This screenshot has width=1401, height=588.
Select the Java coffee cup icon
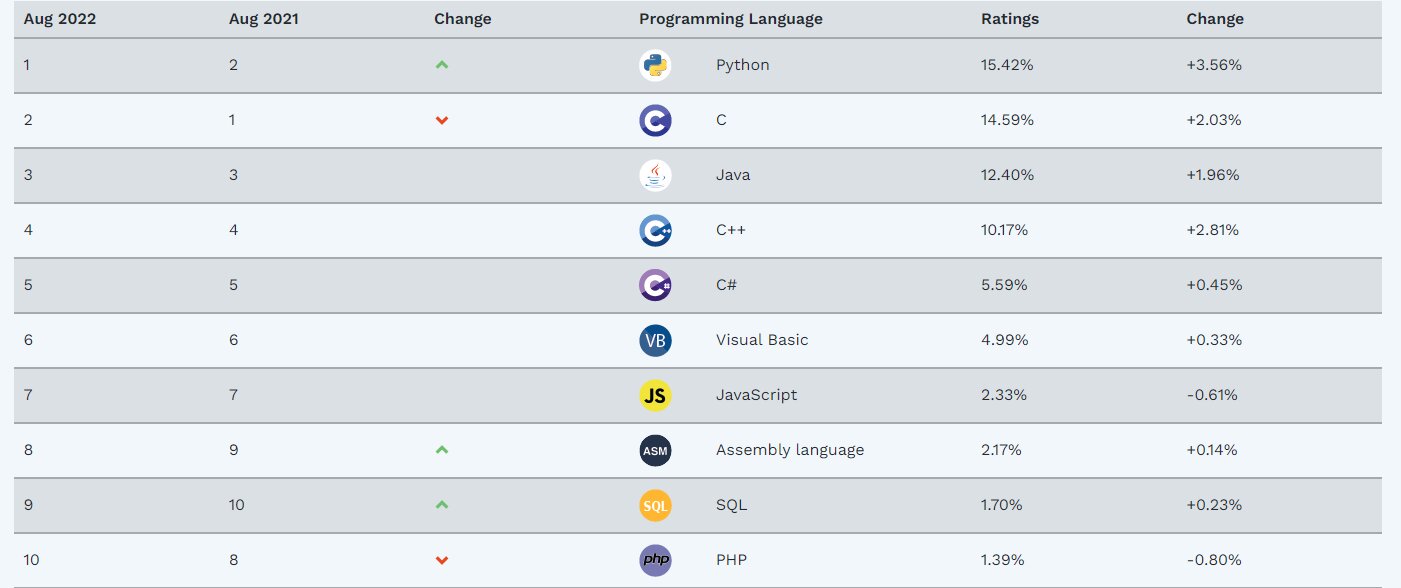(655, 176)
